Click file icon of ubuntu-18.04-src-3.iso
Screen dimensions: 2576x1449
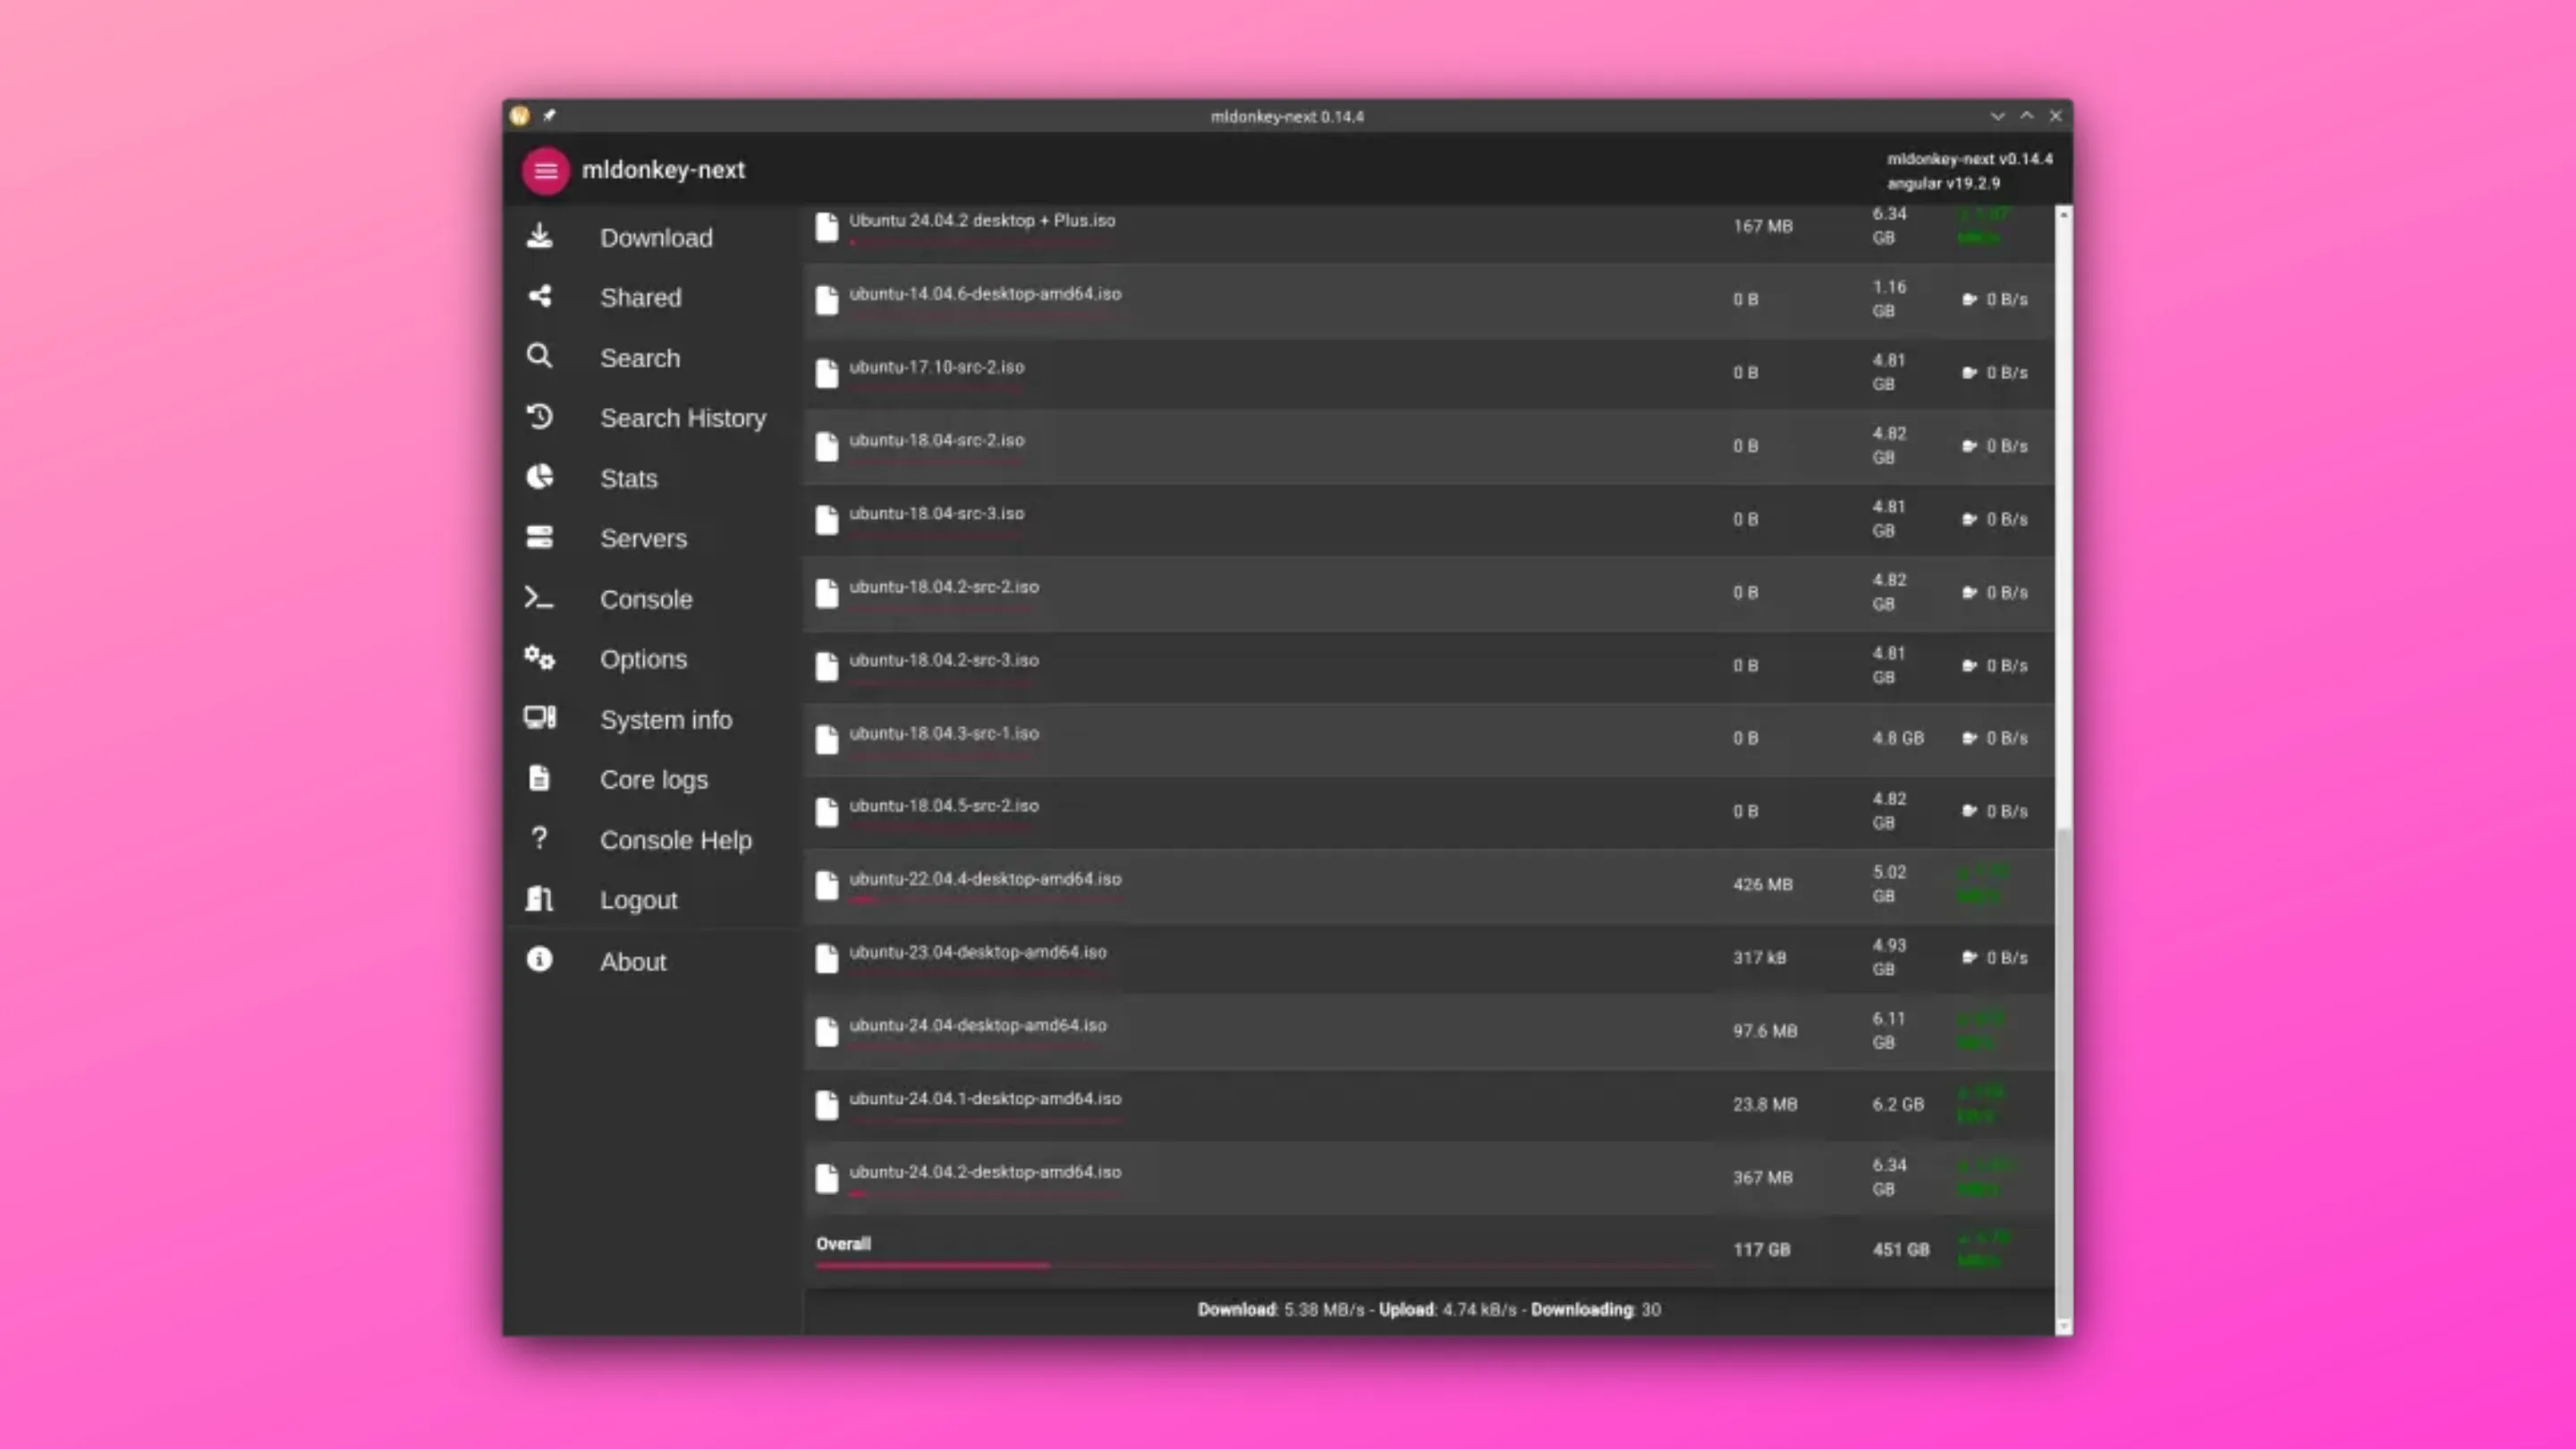826,520
